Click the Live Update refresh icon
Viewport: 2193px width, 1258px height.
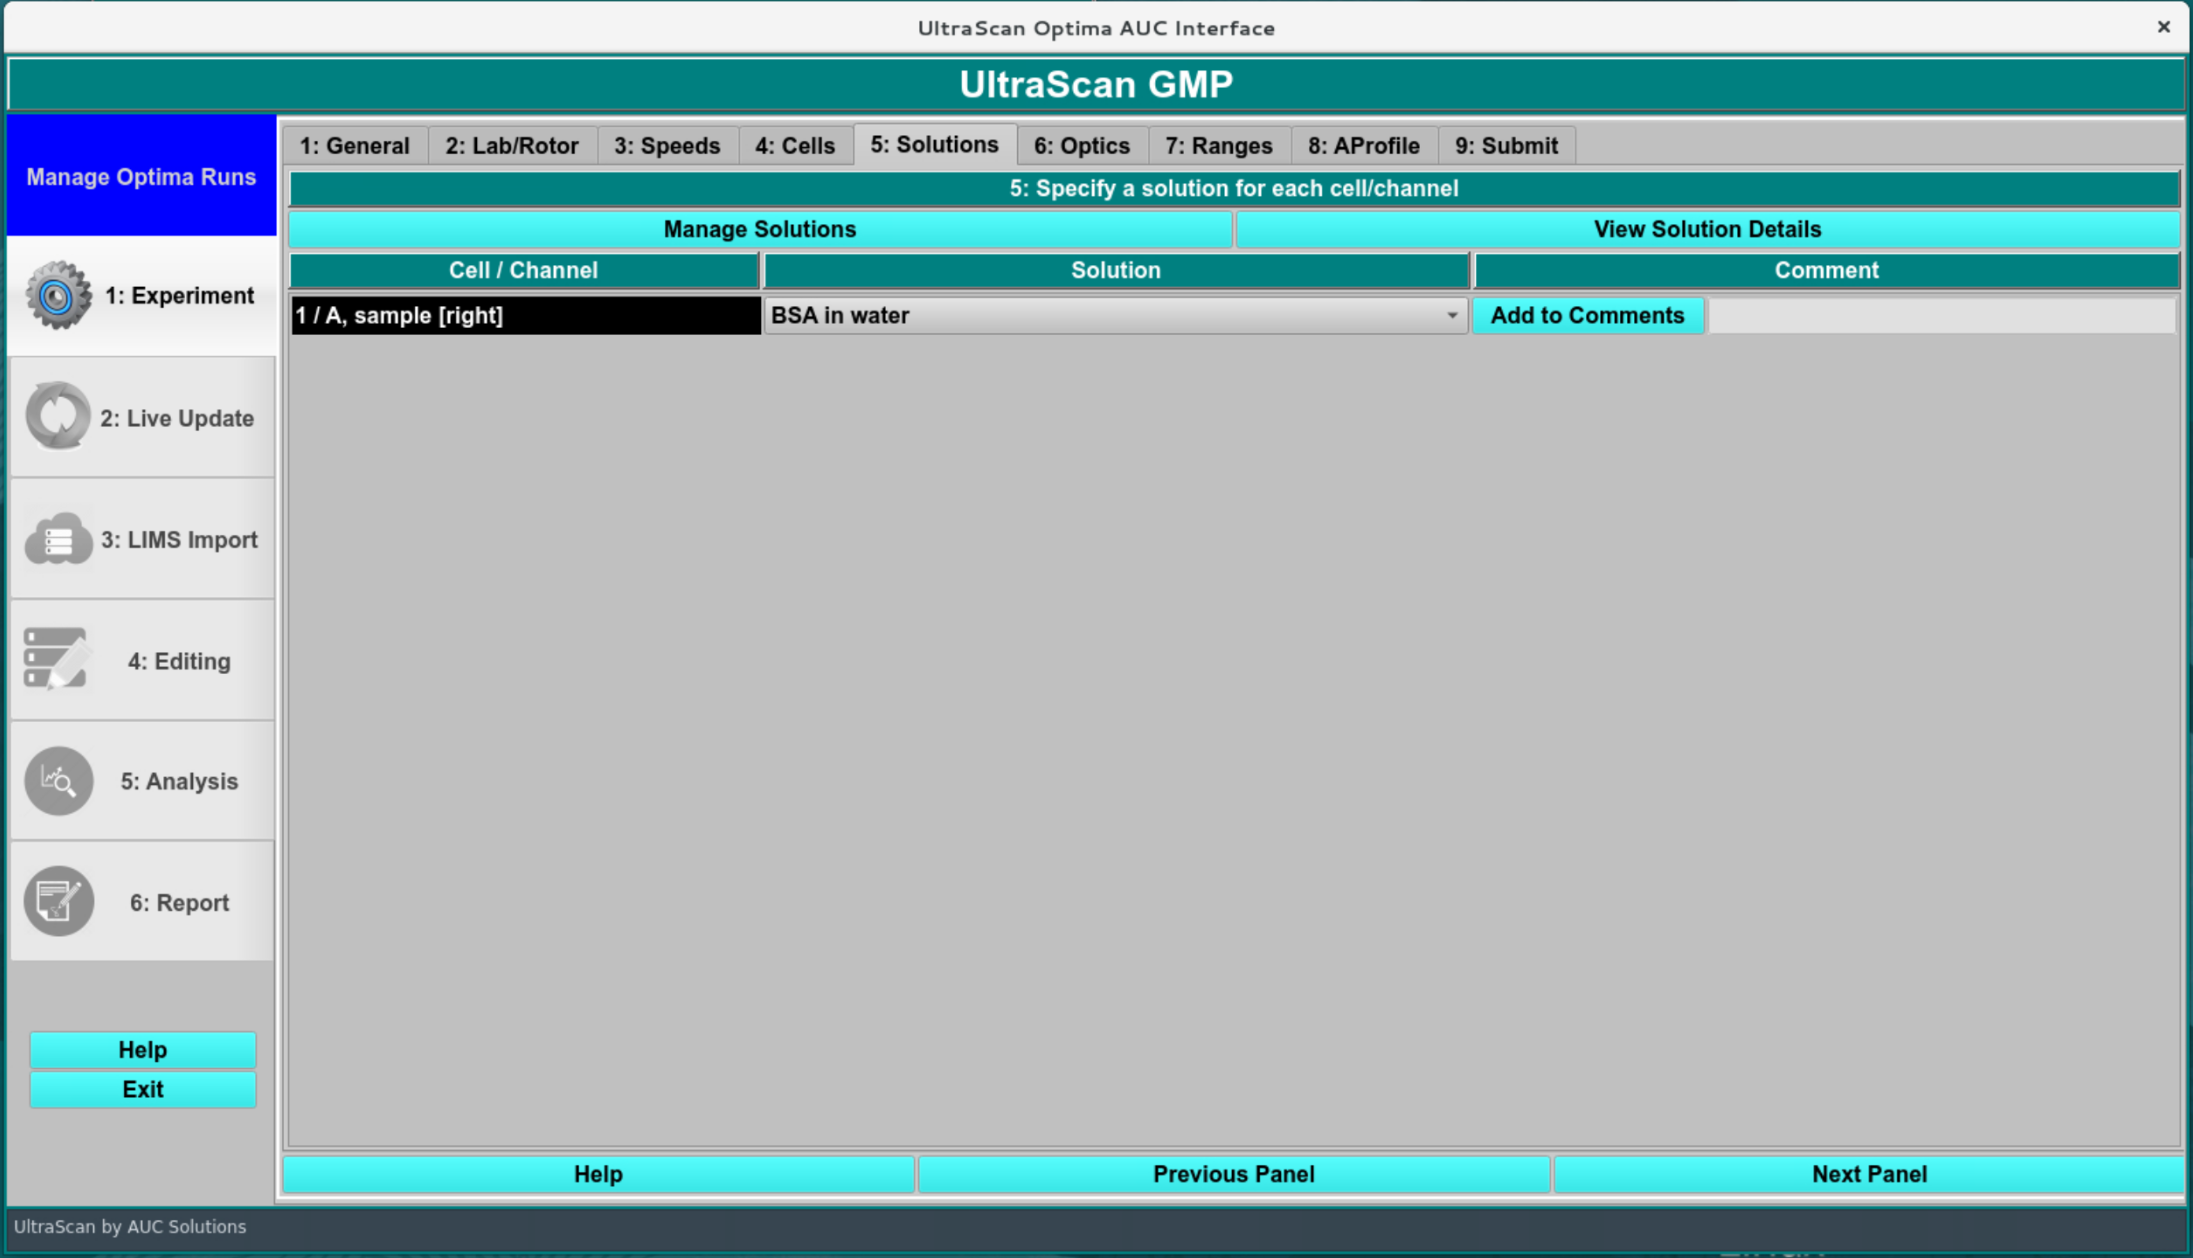tap(58, 416)
